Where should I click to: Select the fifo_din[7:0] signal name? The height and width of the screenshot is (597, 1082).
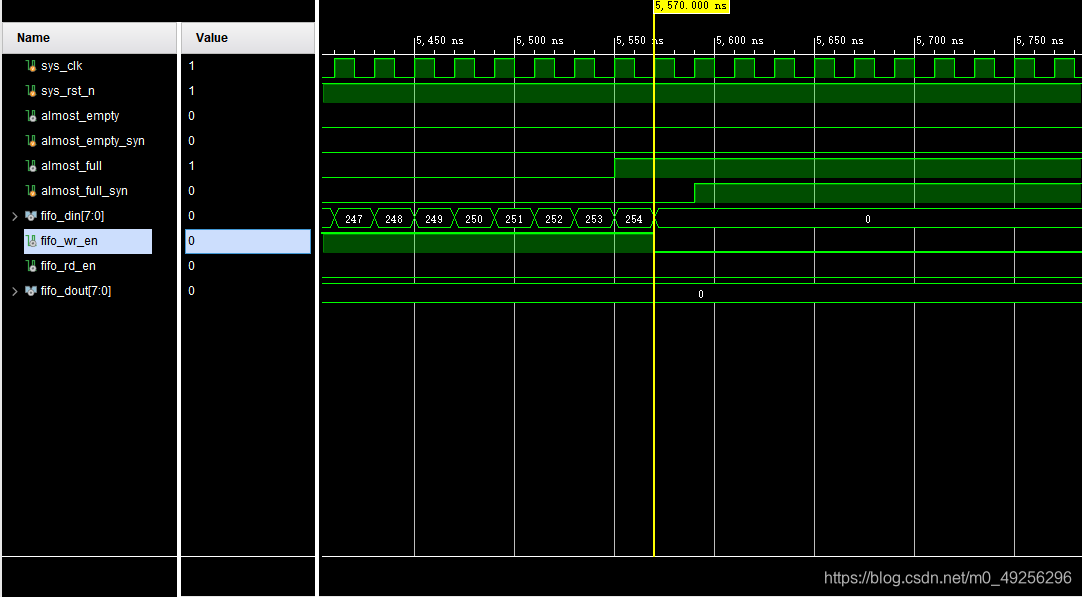(72, 216)
